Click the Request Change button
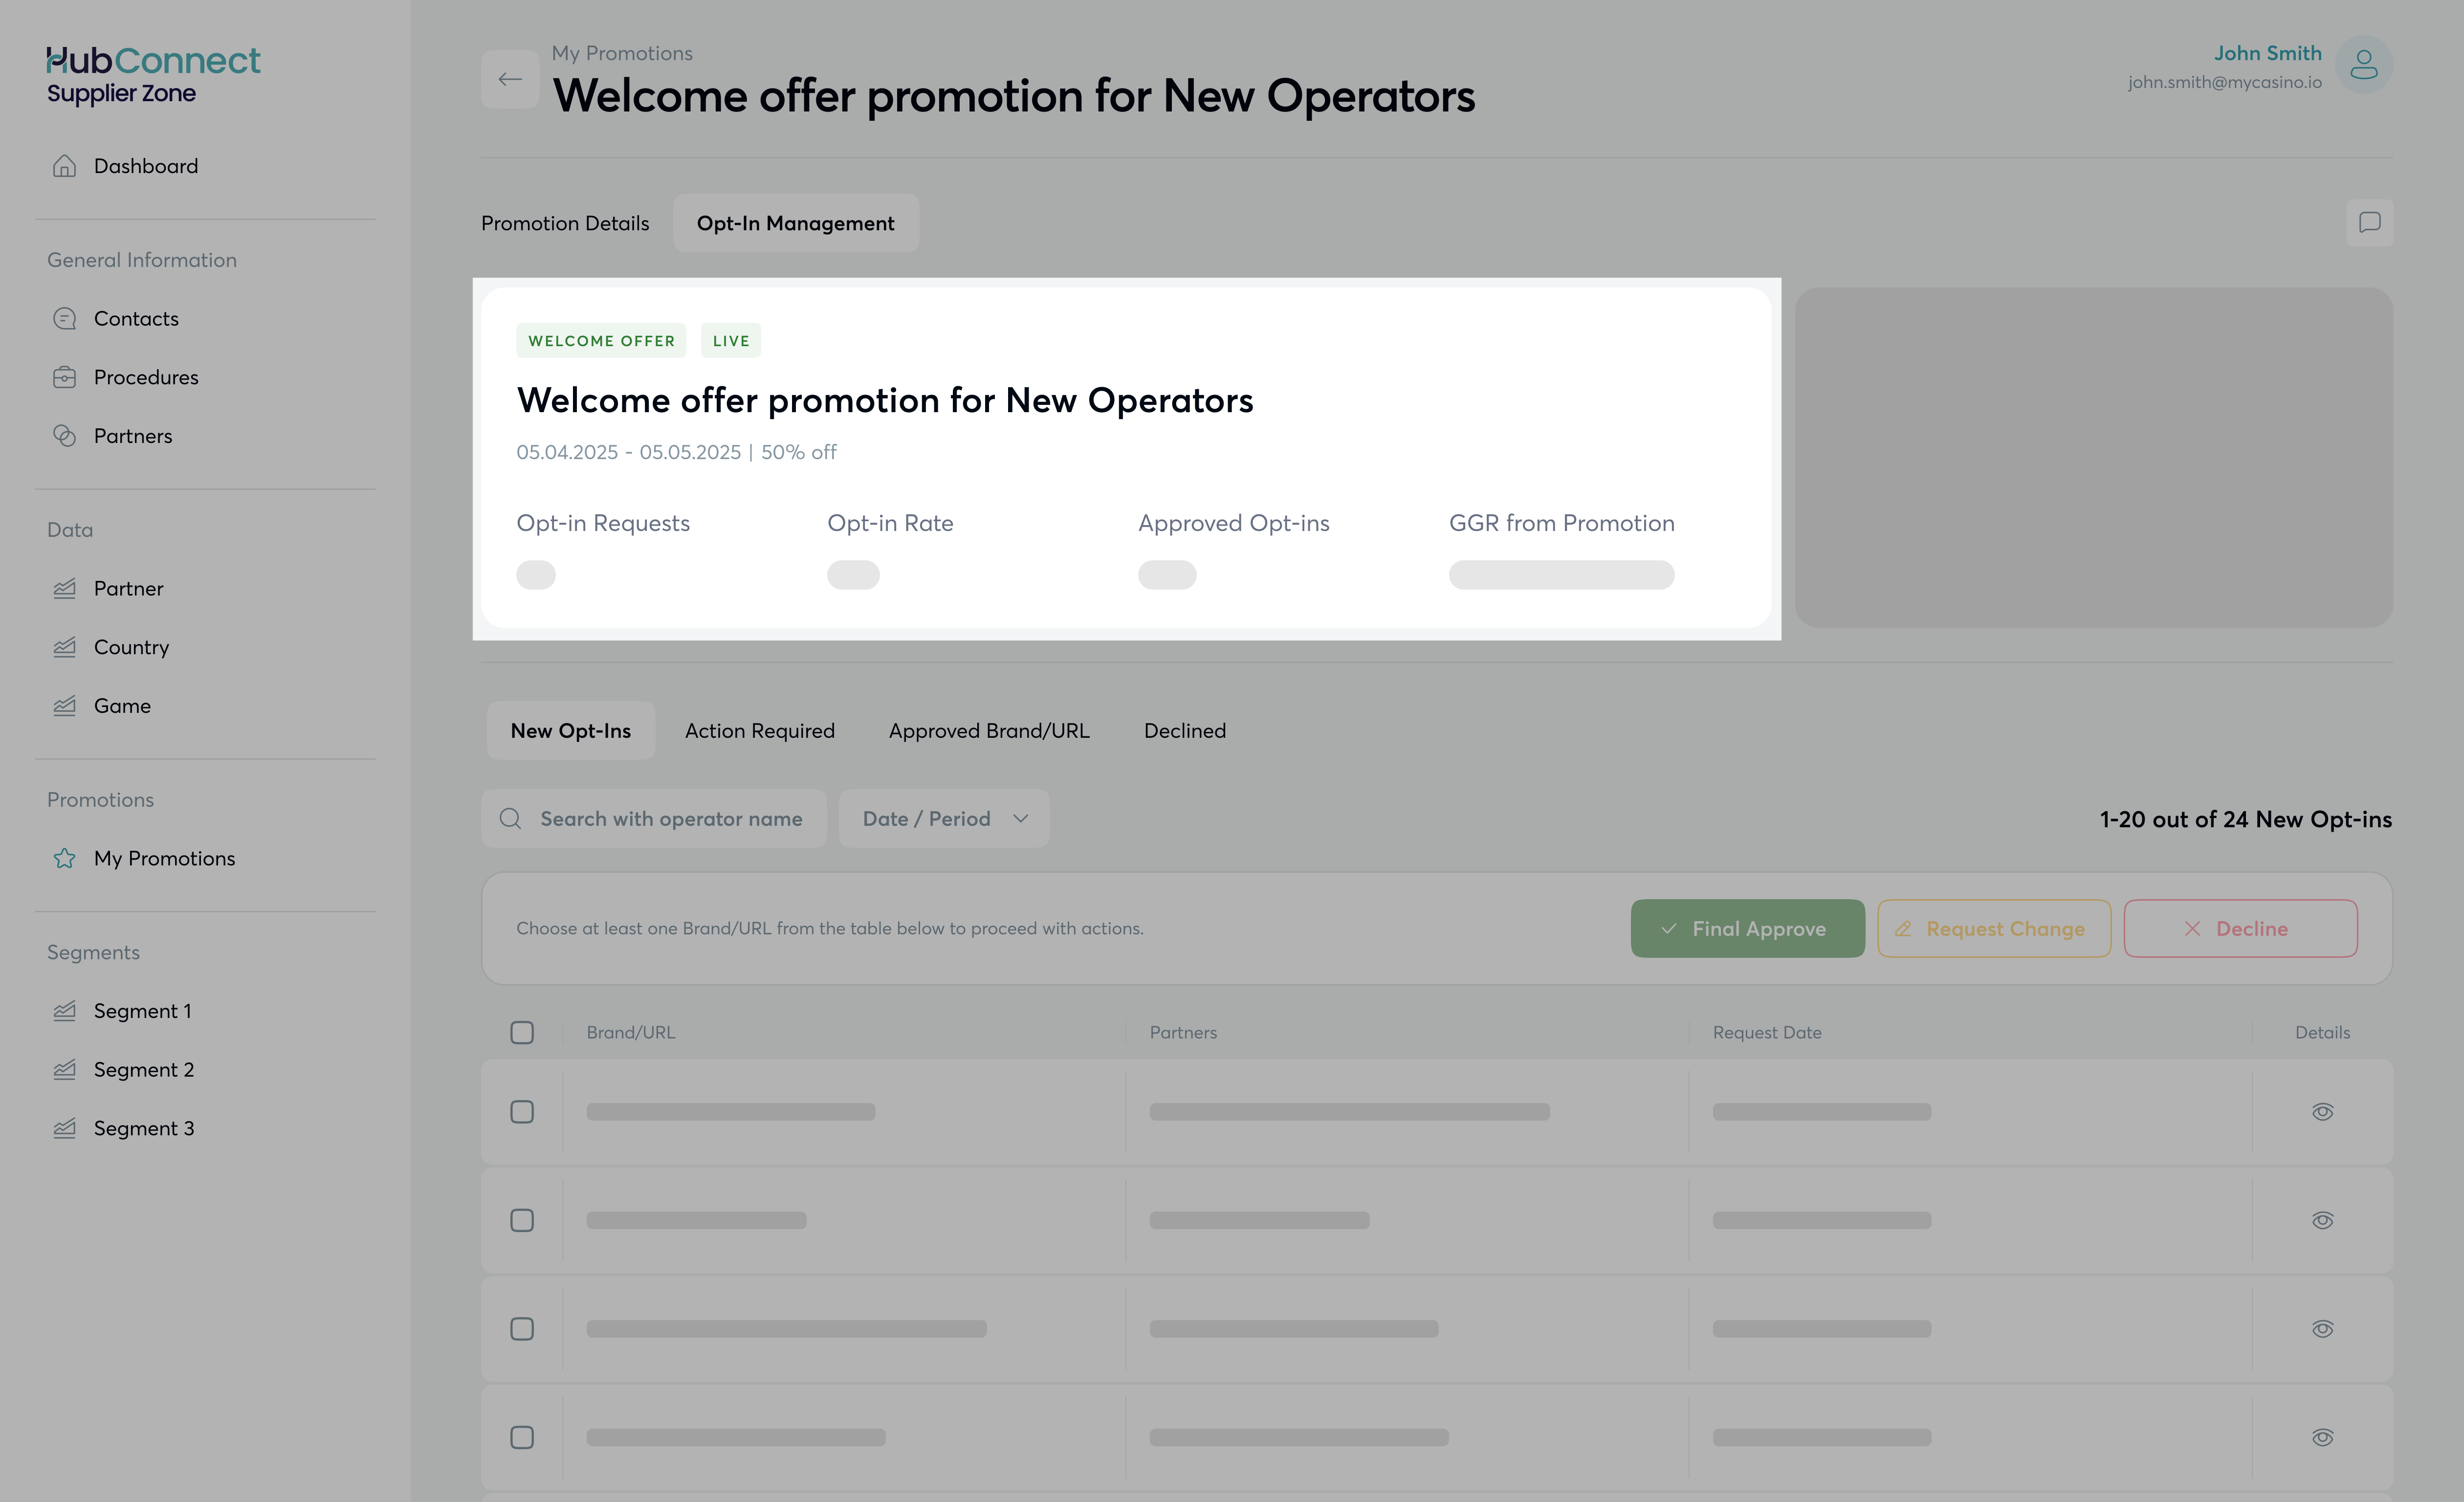Image resolution: width=2464 pixels, height=1502 pixels. pos(1993,929)
